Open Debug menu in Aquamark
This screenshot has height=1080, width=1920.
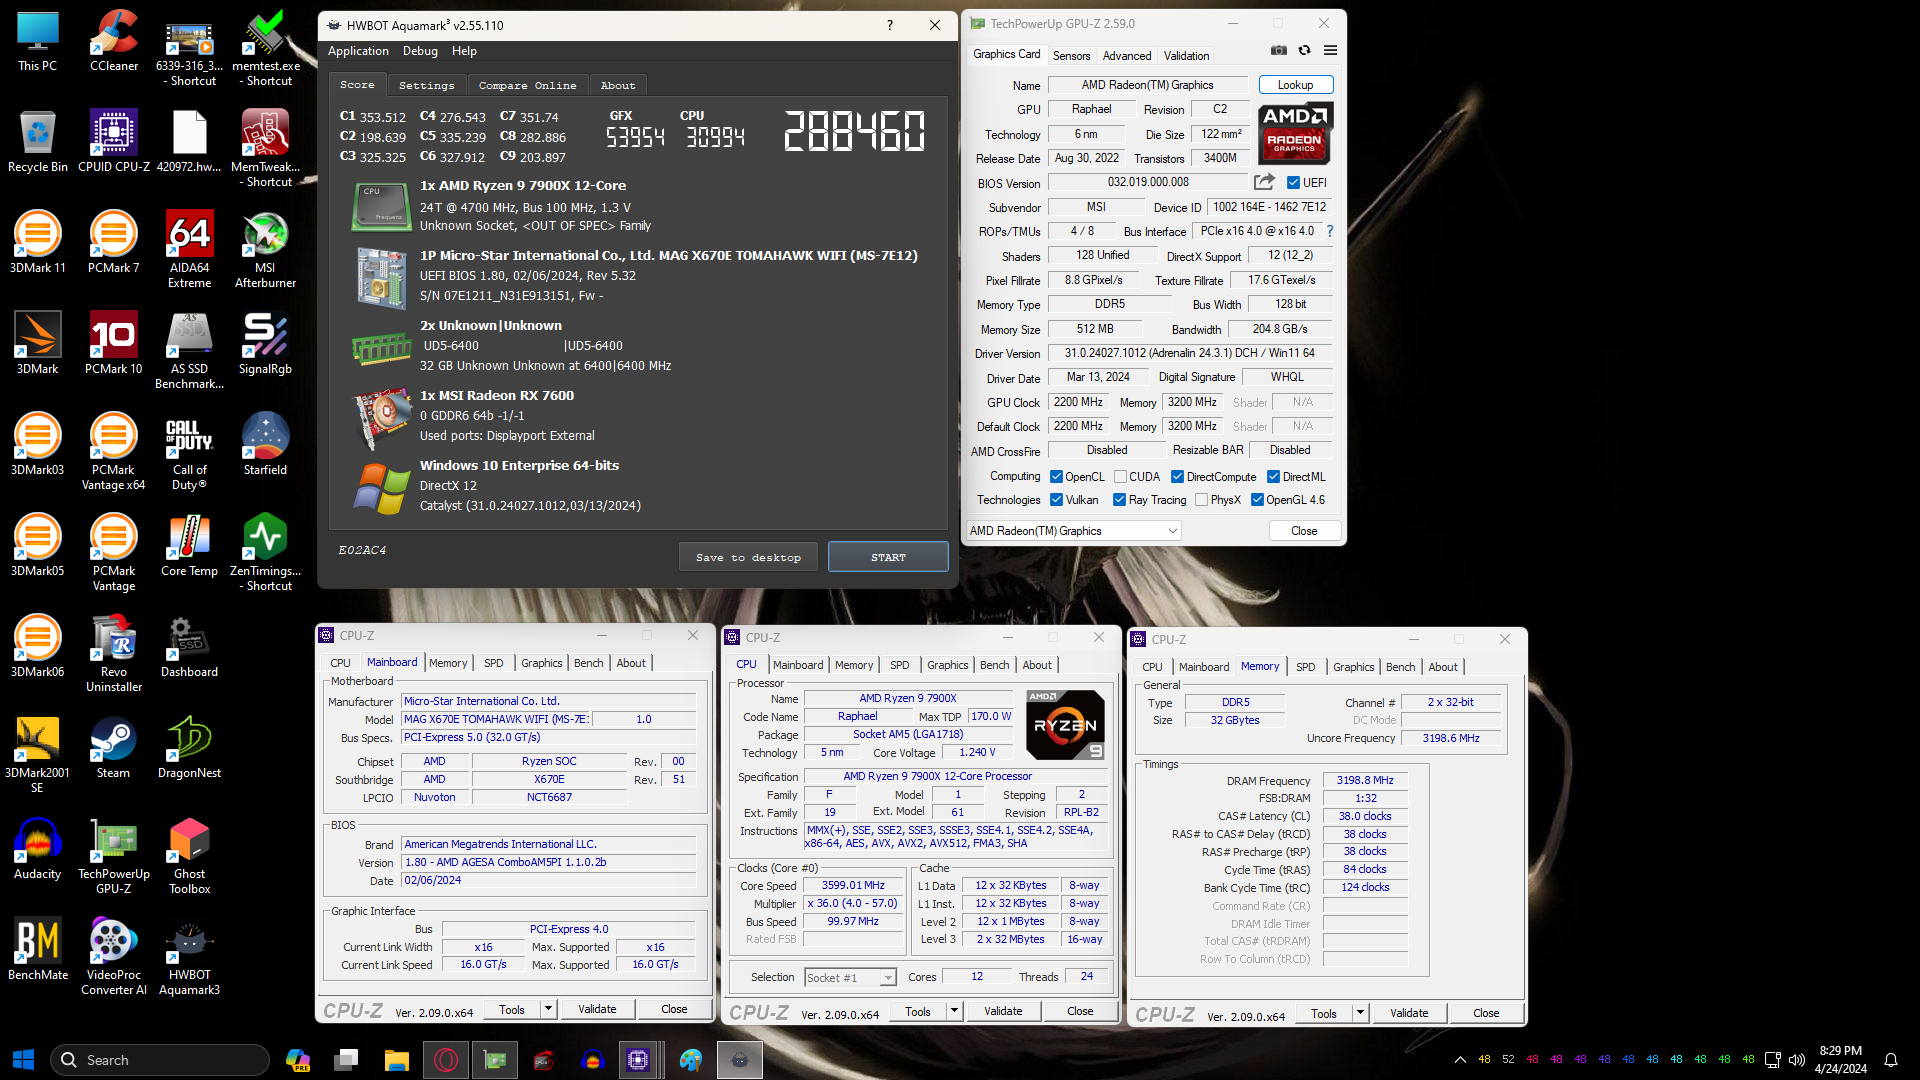click(420, 51)
